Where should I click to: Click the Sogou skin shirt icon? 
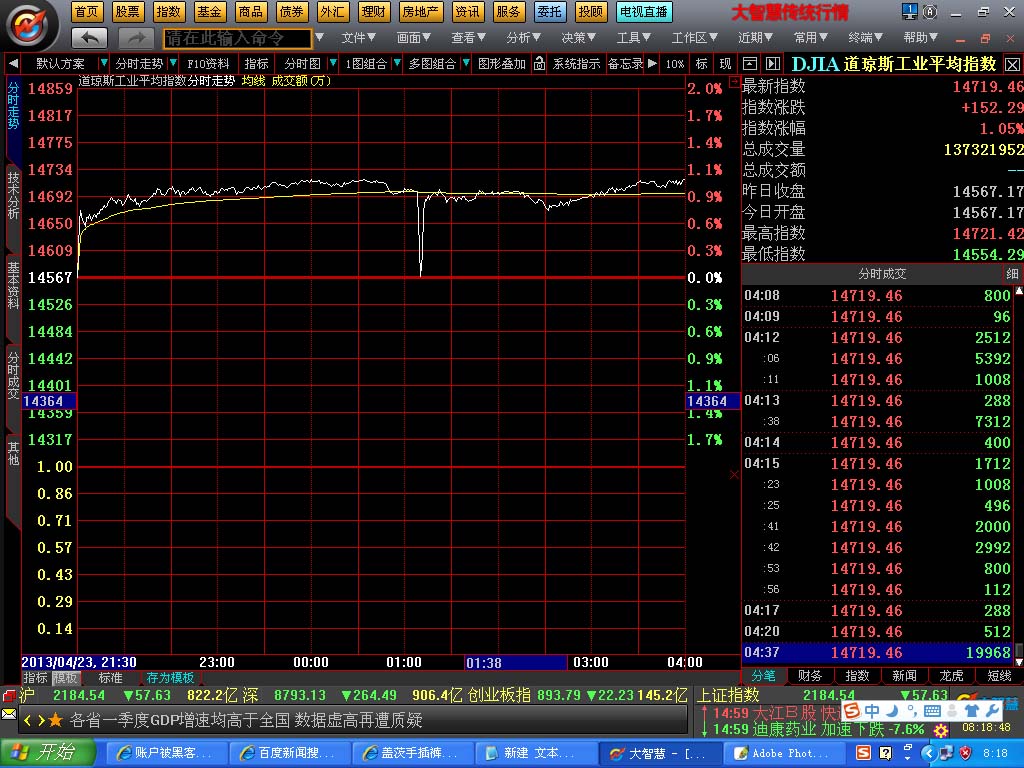pos(972,711)
